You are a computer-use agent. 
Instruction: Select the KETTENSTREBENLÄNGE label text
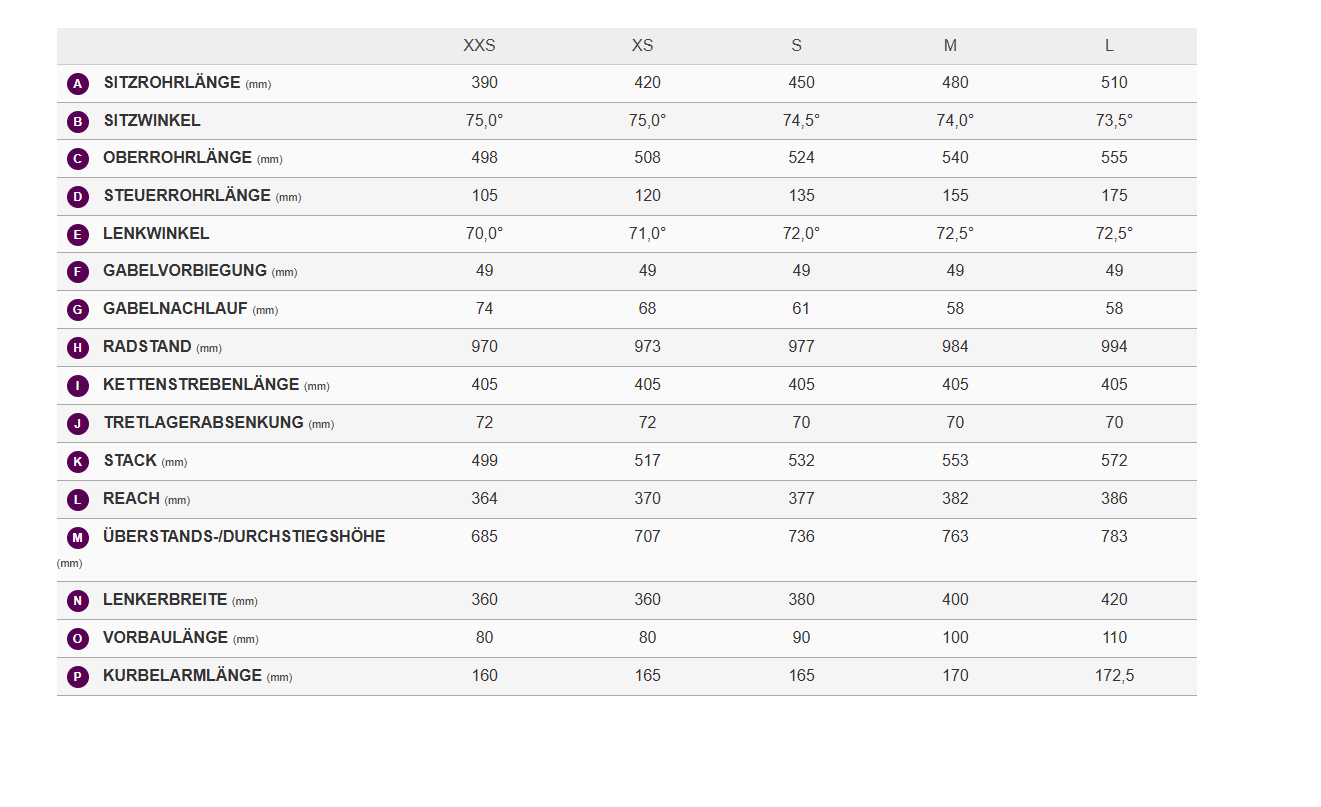click(x=201, y=384)
